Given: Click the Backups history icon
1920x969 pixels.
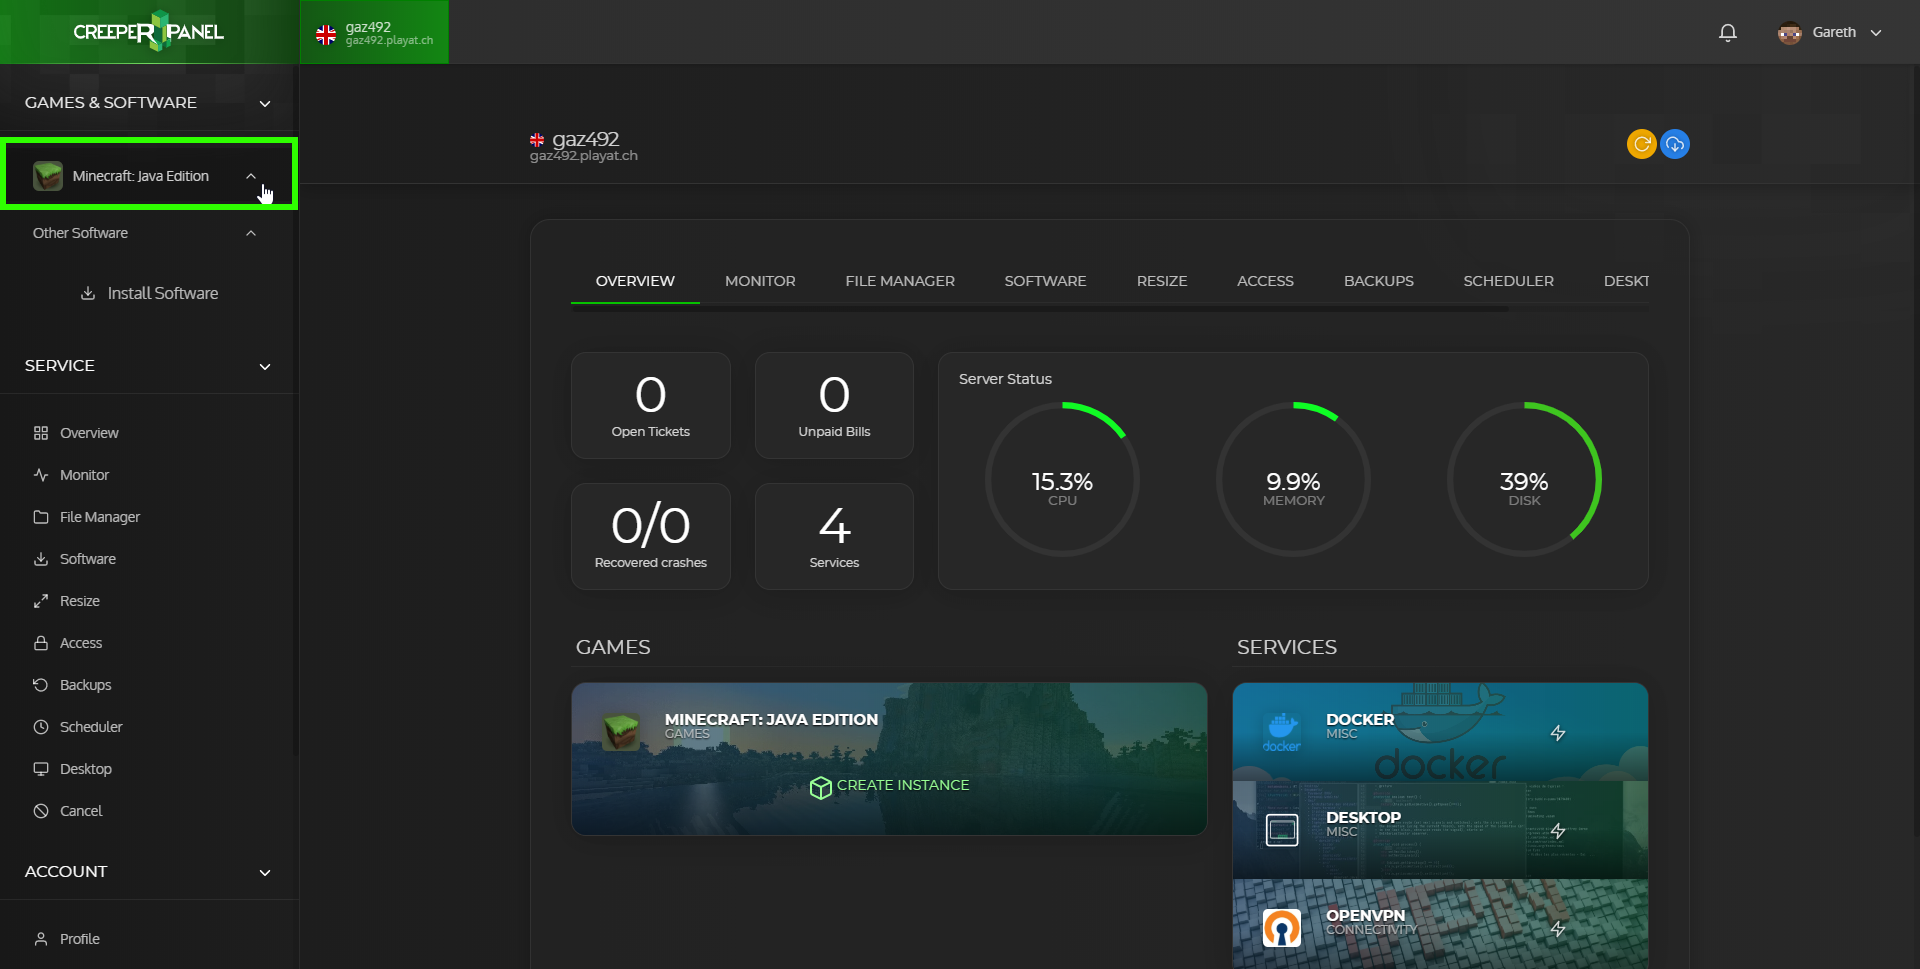Looking at the screenshot, I should point(41,685).
